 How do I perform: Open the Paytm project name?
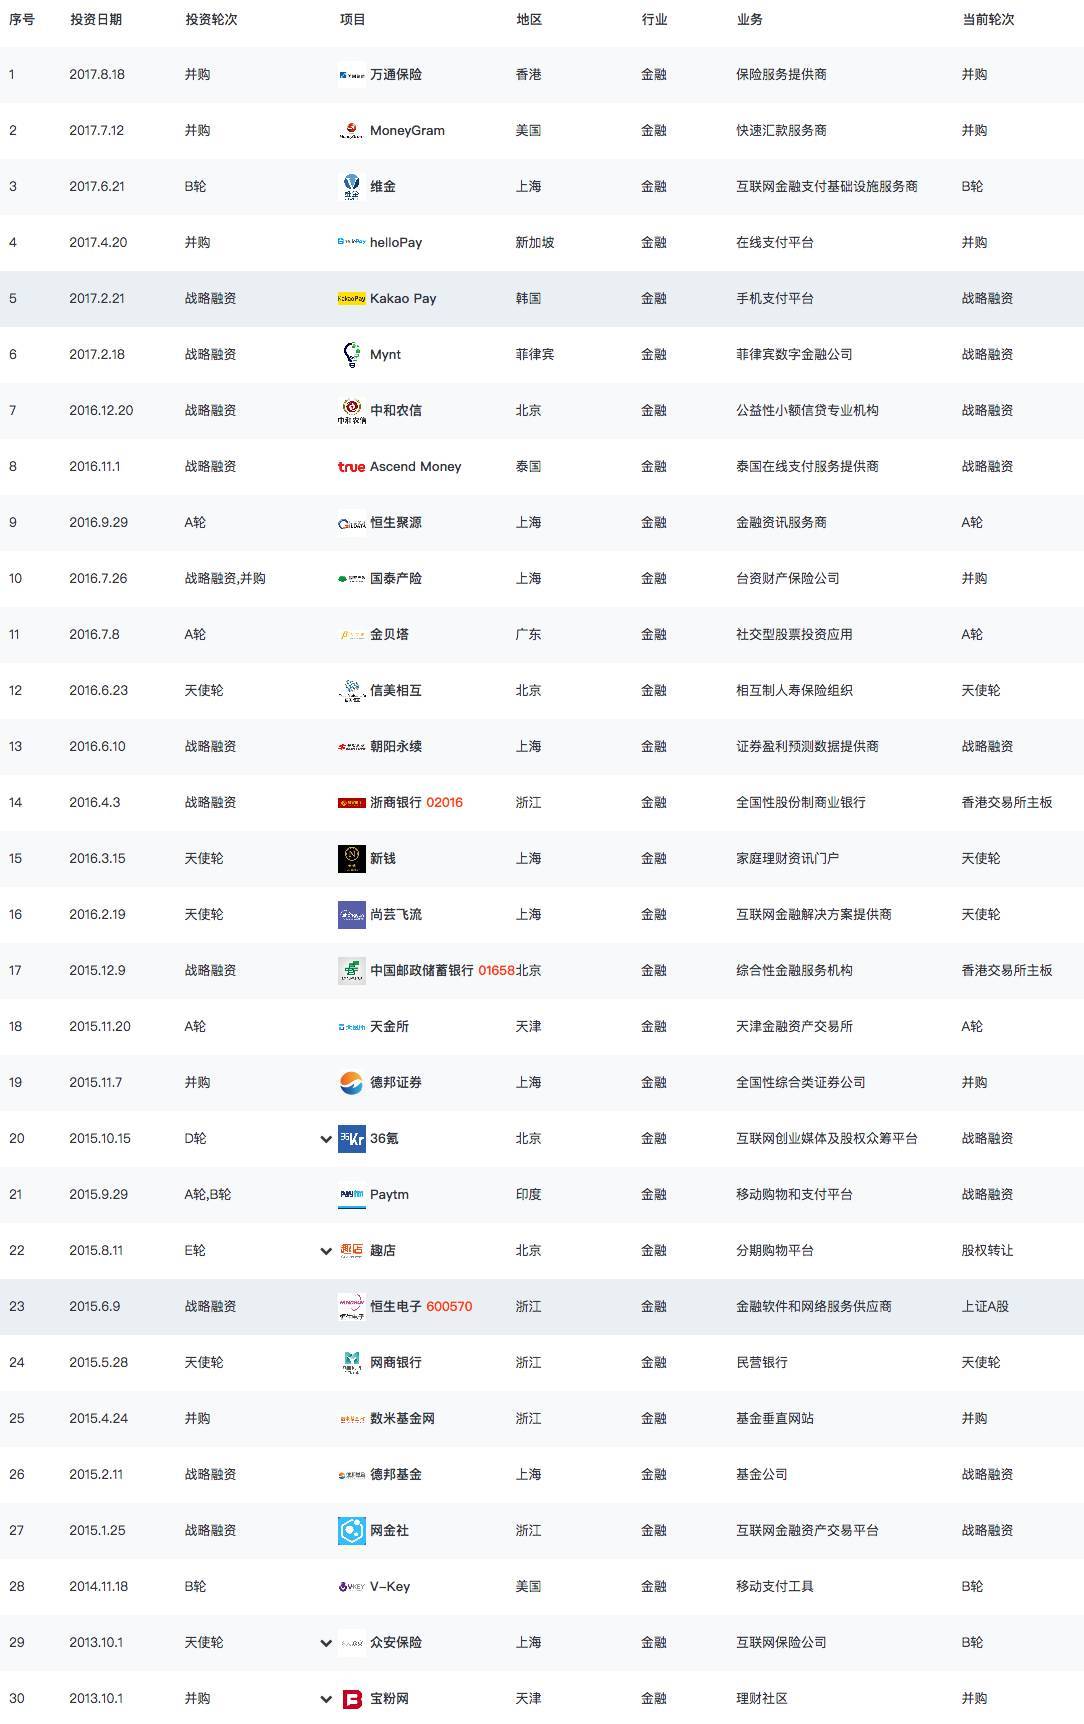(x=389, y=1195)
